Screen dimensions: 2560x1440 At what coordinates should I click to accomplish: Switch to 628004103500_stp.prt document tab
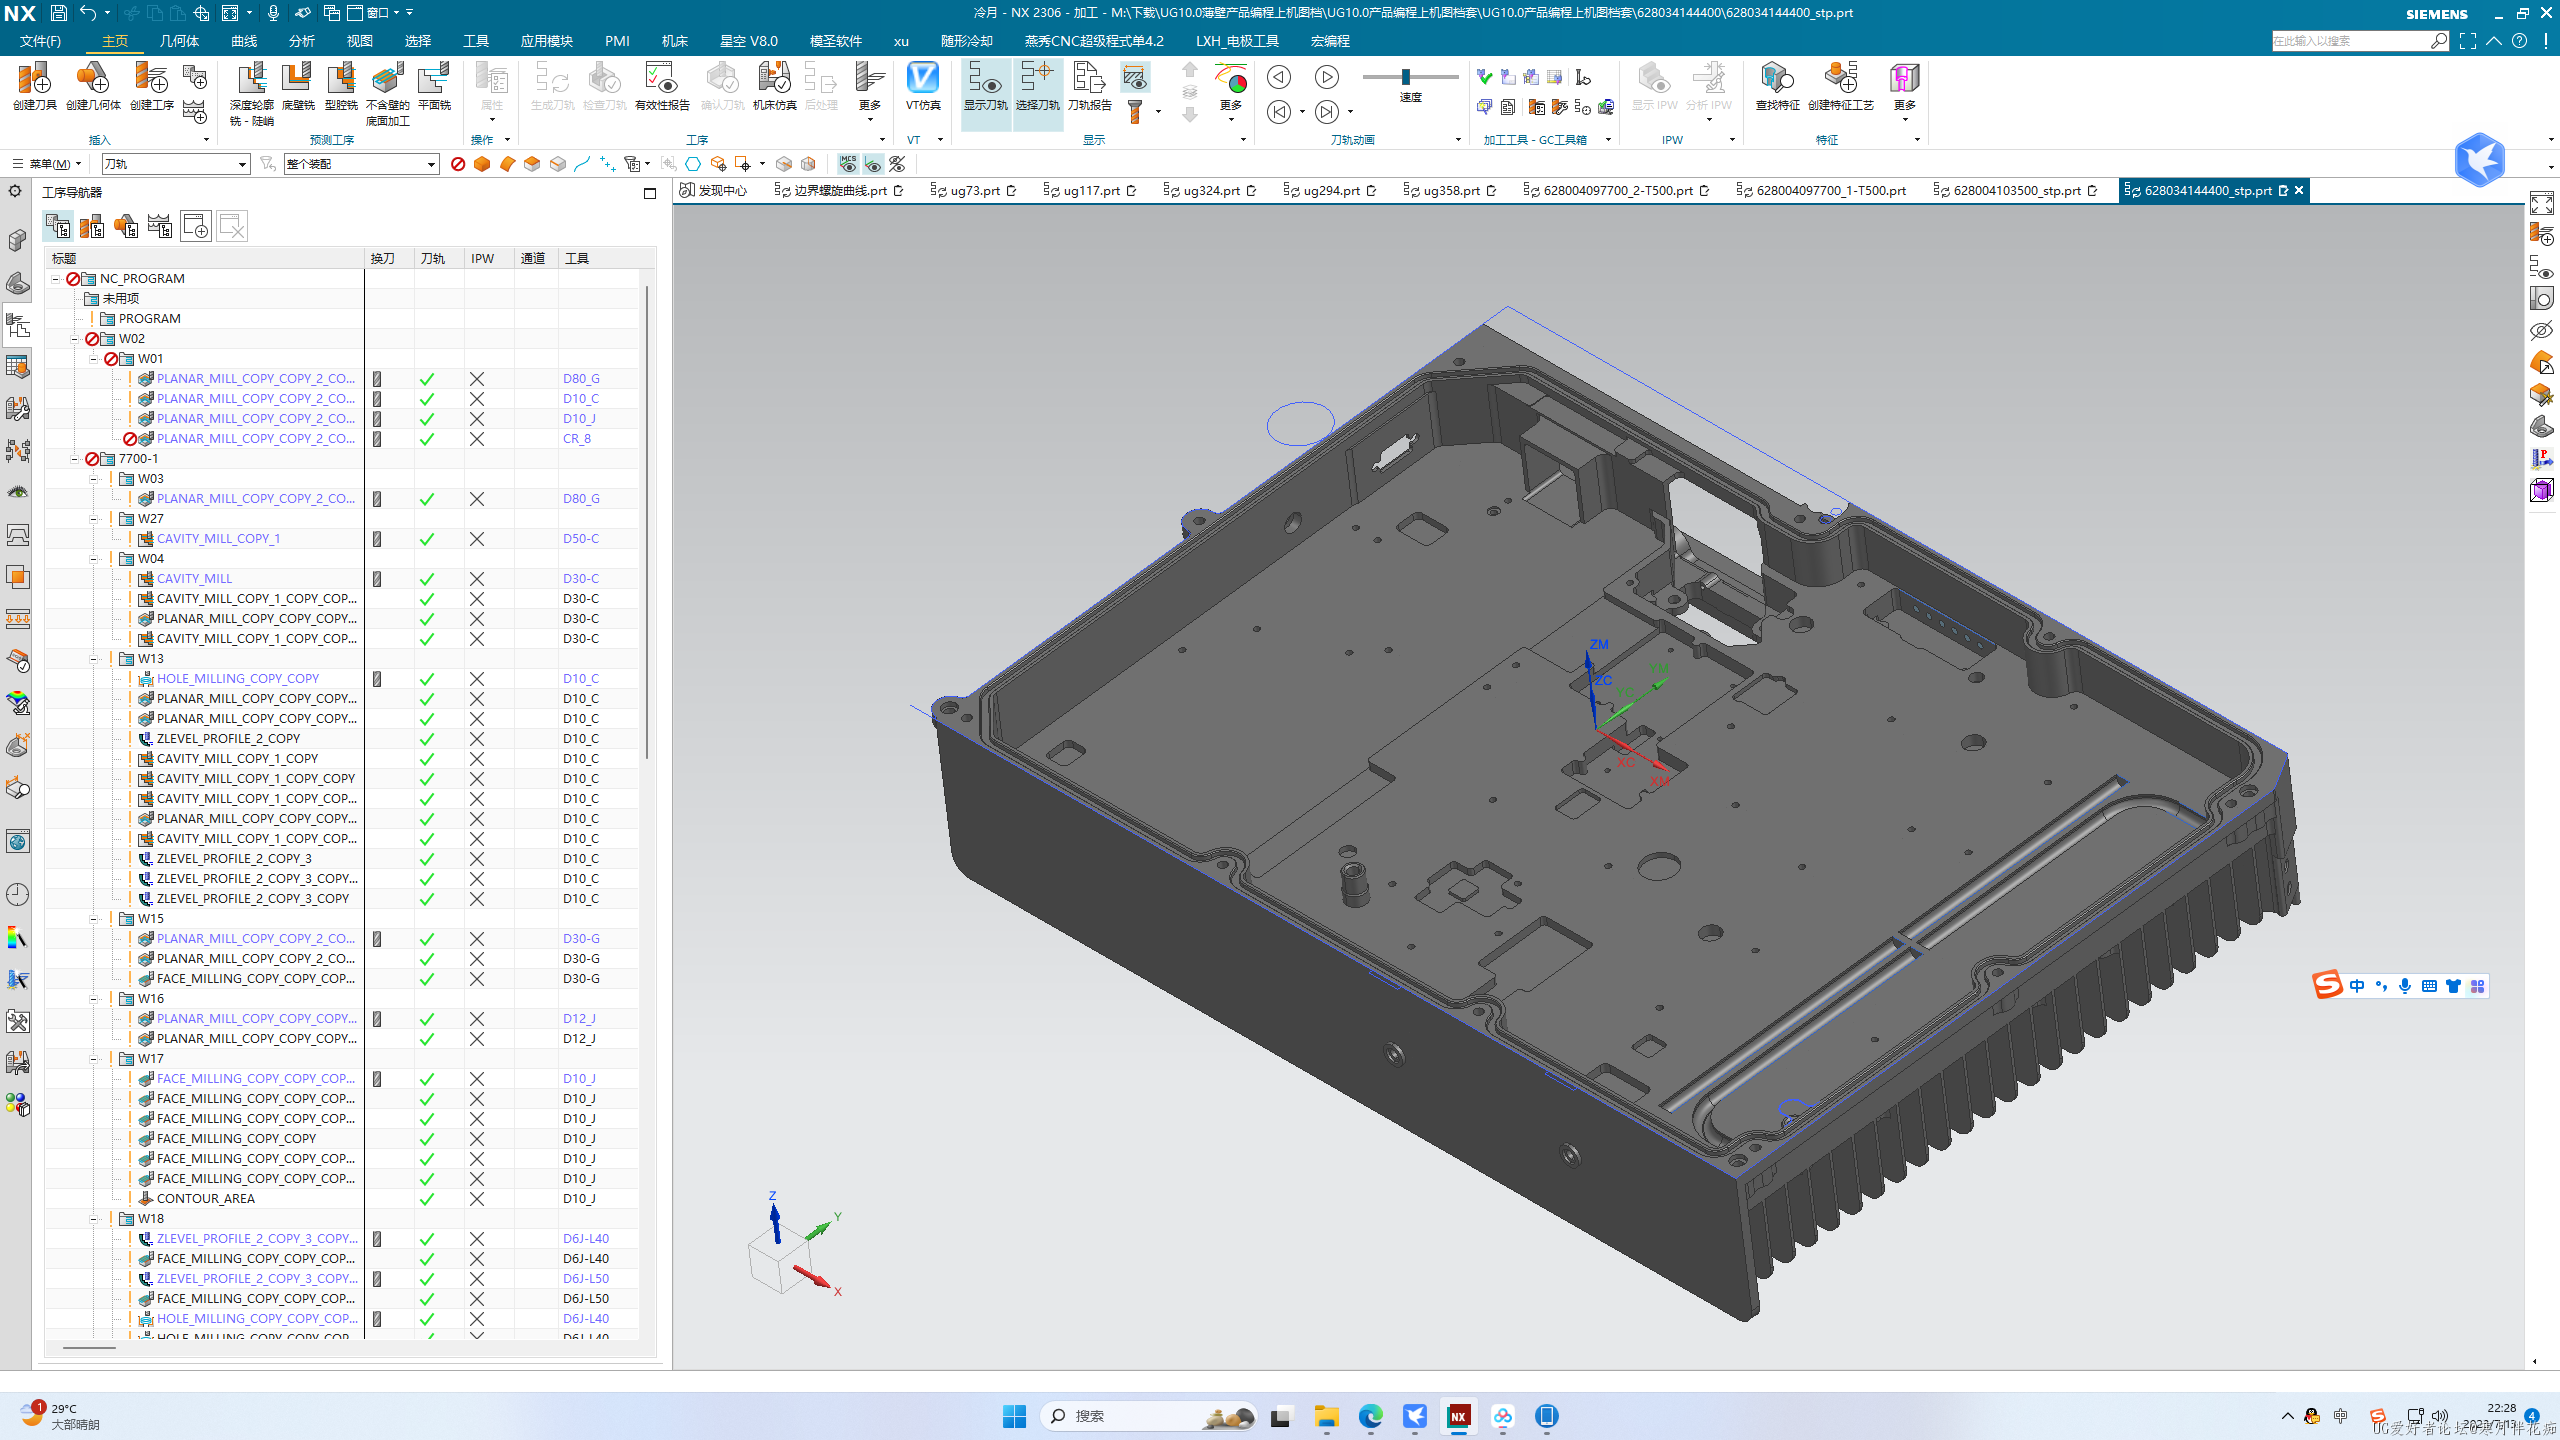coord(2016,190)
